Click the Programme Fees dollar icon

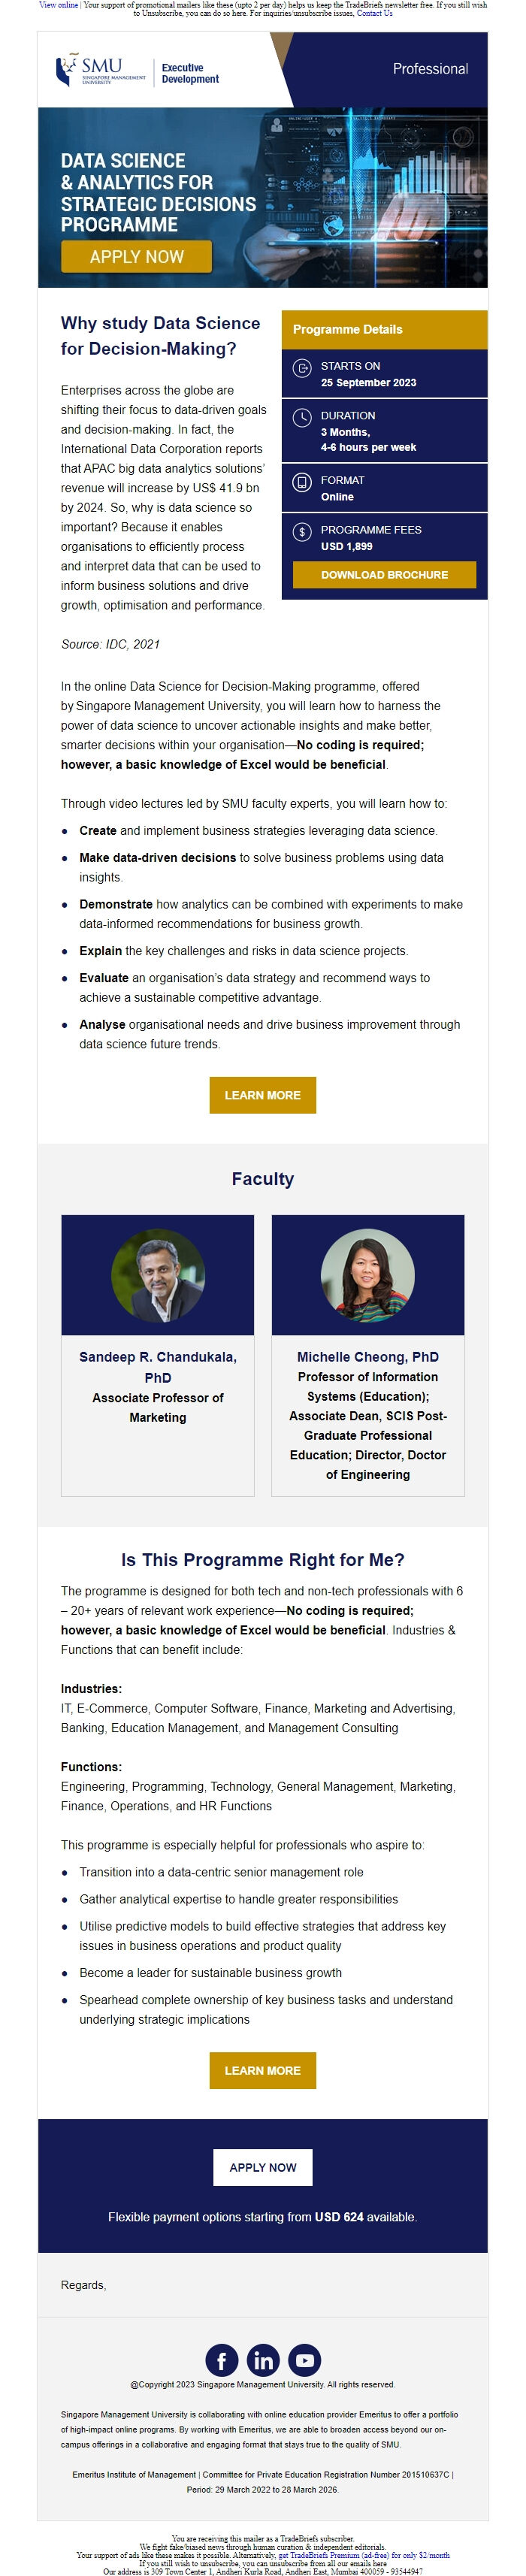click(x=302, y=532)
